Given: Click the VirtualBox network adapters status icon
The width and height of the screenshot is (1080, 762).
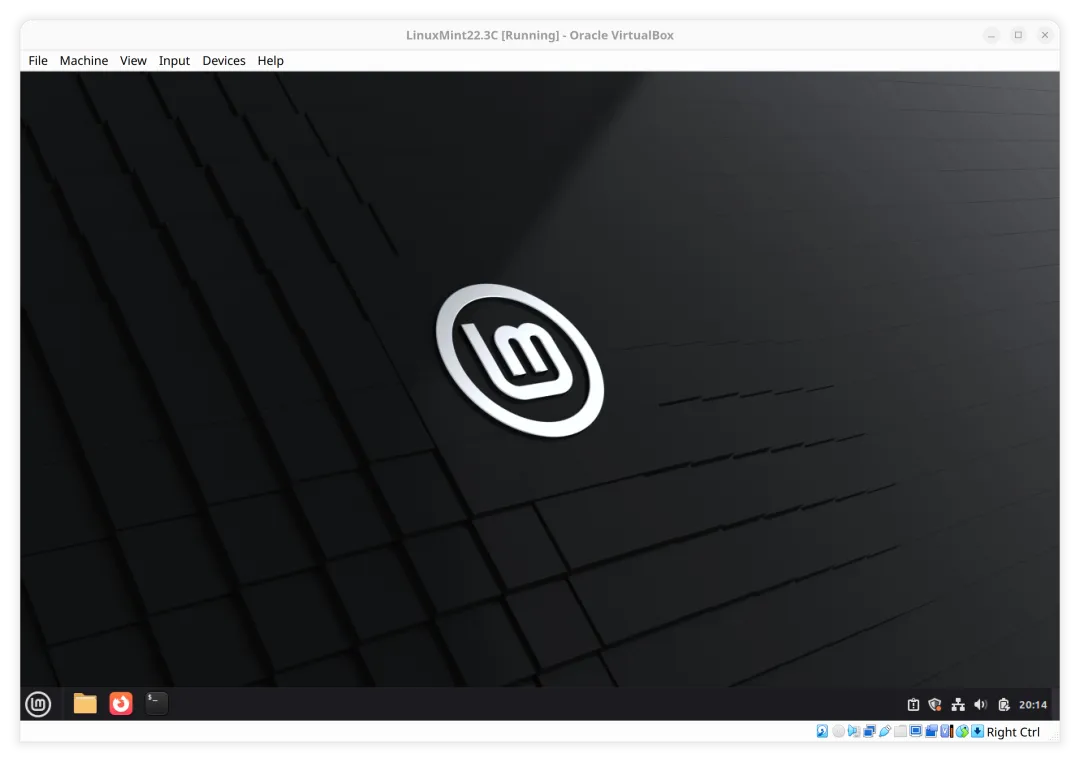Looking at the screenshot, I should [x=869, y=731].
